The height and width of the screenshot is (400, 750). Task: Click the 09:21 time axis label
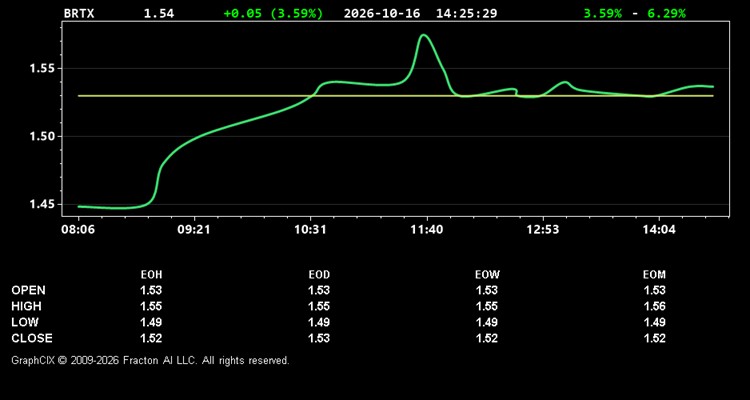click(x=194, y=230)
